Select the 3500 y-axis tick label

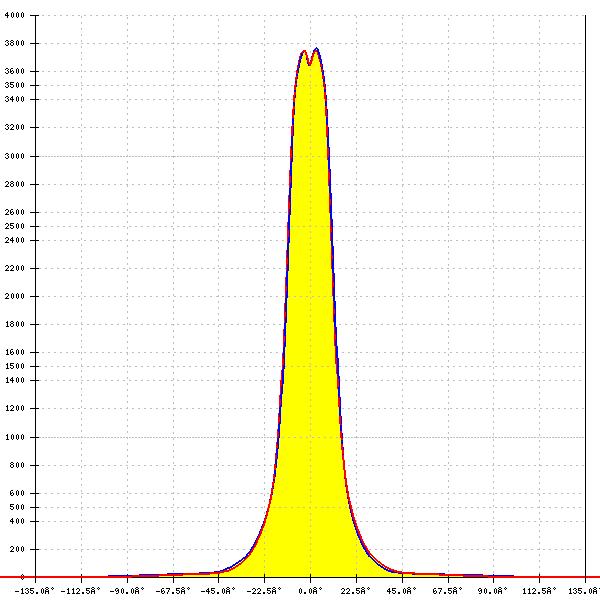pyautogui.click(x=15, y=85)
